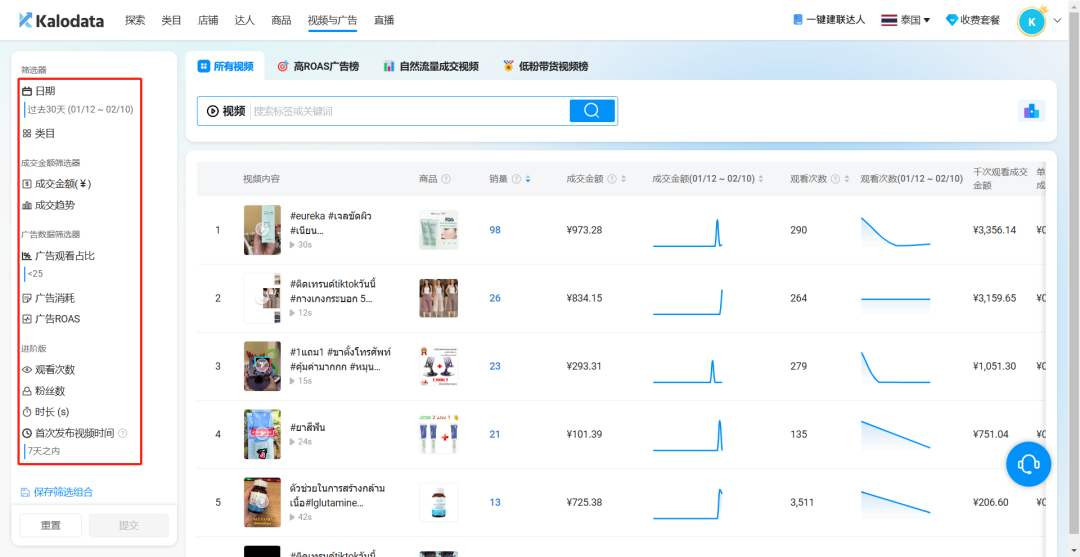Click help icon next to 观看次数 header

(x=835, y=179)
